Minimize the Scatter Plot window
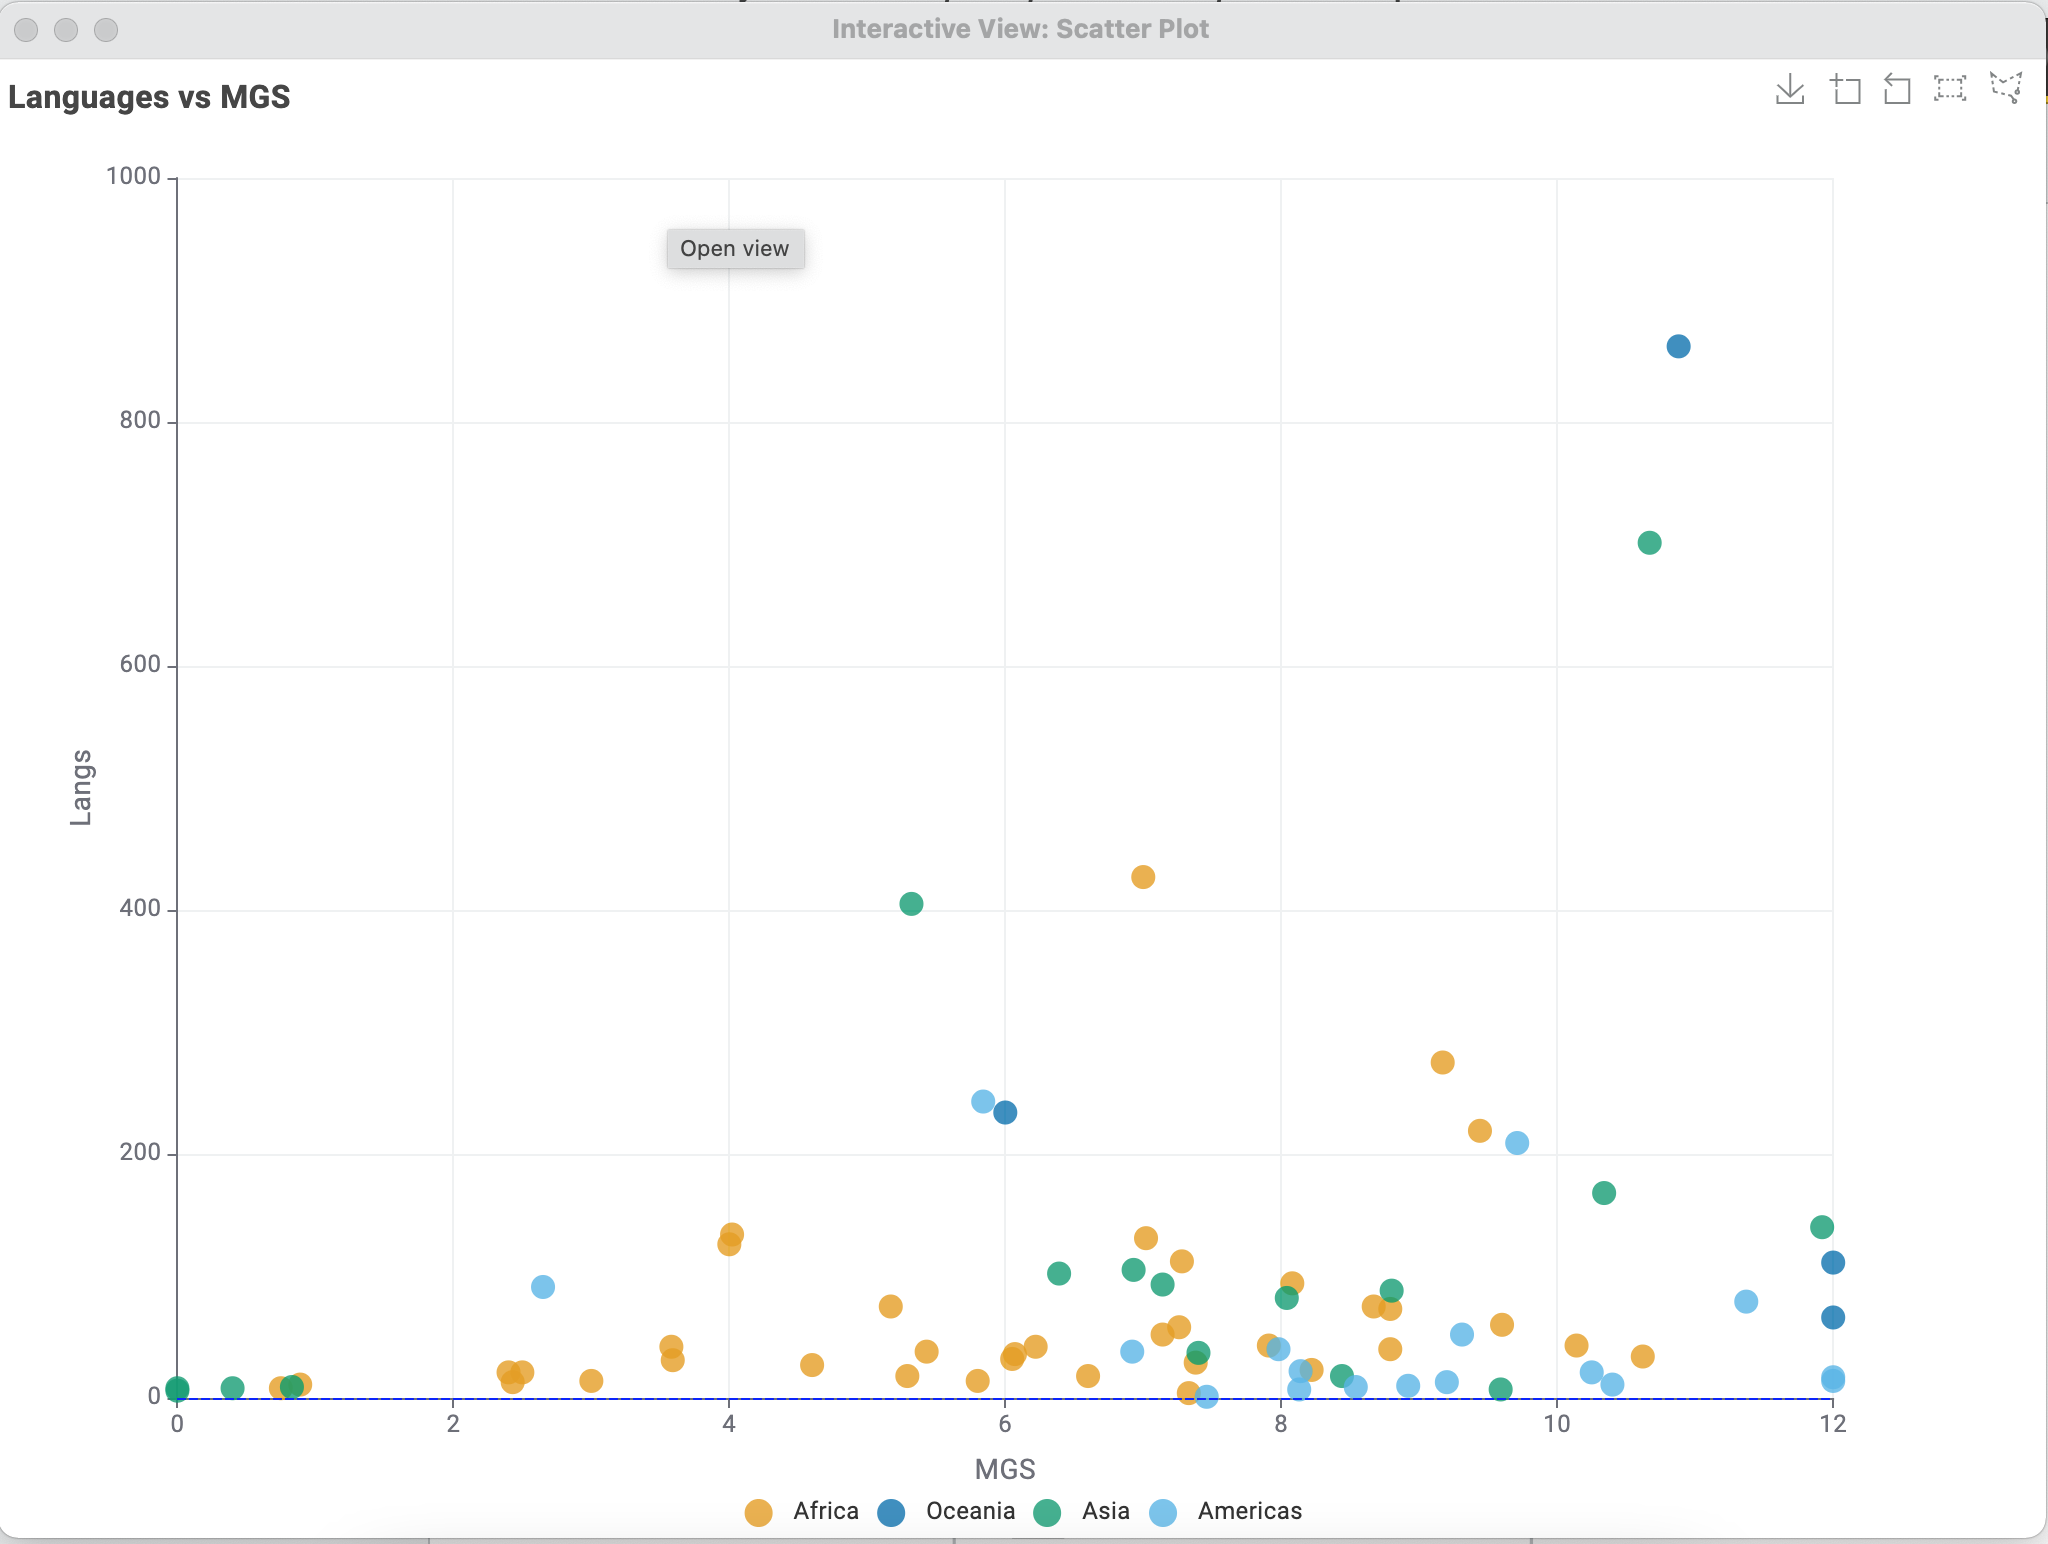Image resolution: width=2048 pixels, height=1544 pixels. coord(66,30)
